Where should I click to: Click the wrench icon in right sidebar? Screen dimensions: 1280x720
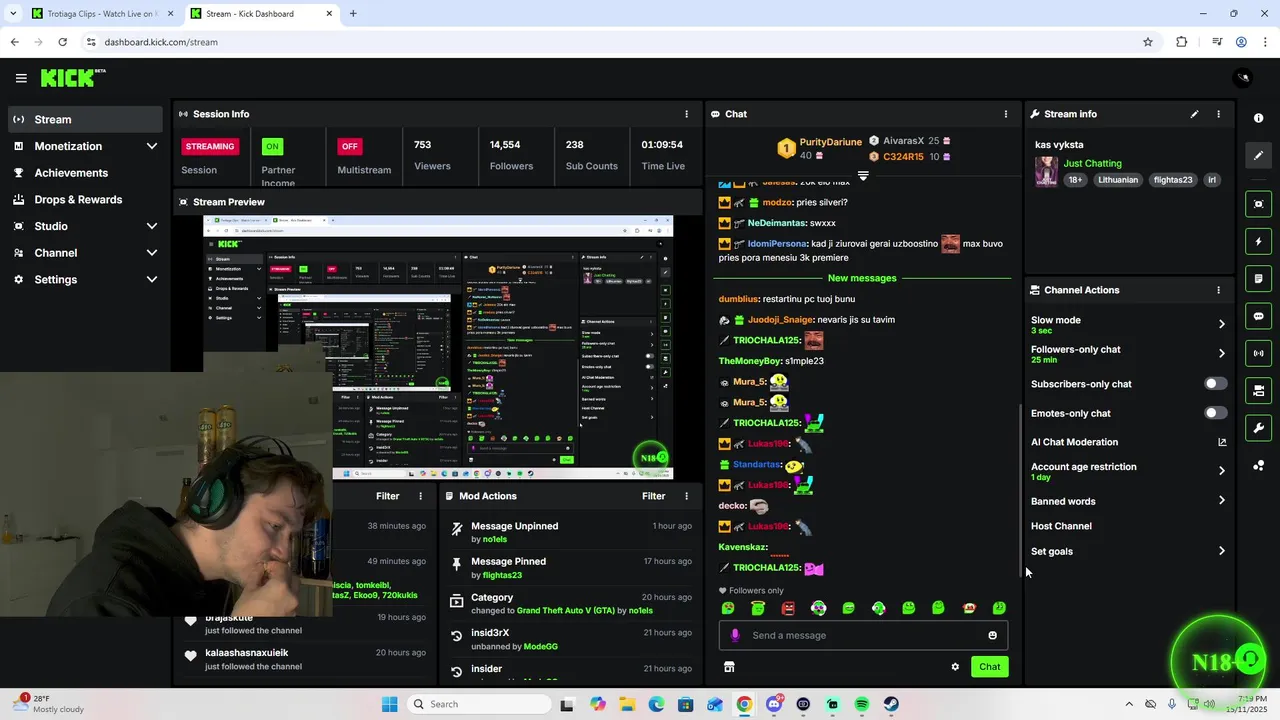point(1258,428)
